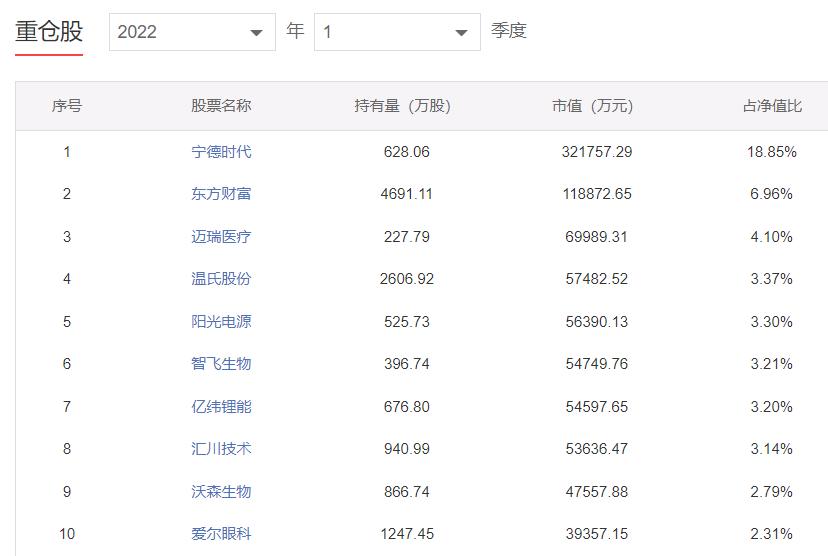The width and height of the screenshot is (828, 556).
Task: Select the holding value 4691.11
Action: (407, 194)
